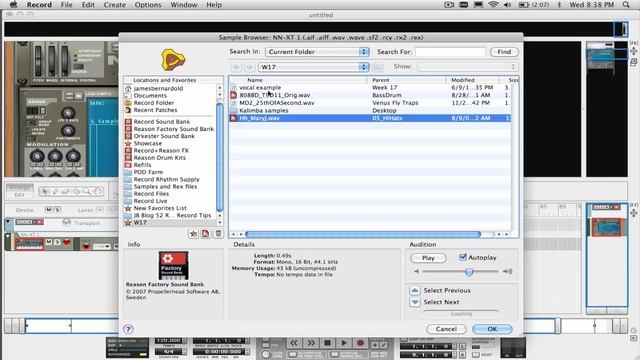Click the Cancel button

coord(446,329)
